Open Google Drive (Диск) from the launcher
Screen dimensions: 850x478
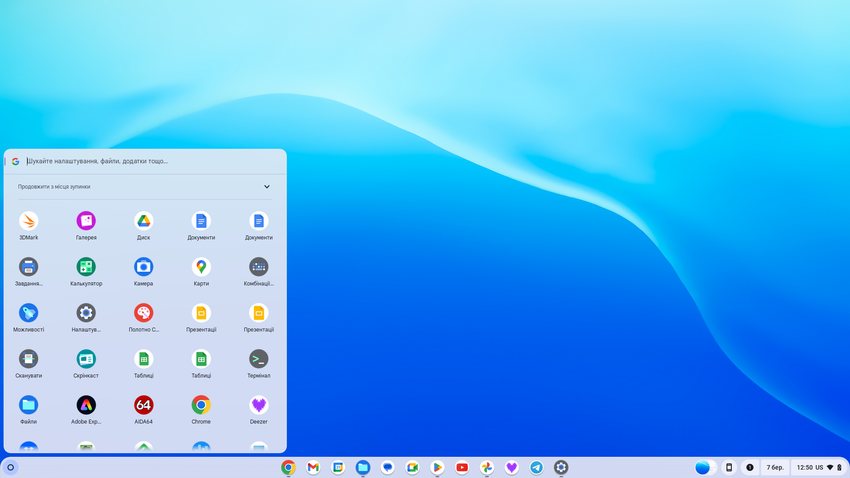(x=143, y=221)
